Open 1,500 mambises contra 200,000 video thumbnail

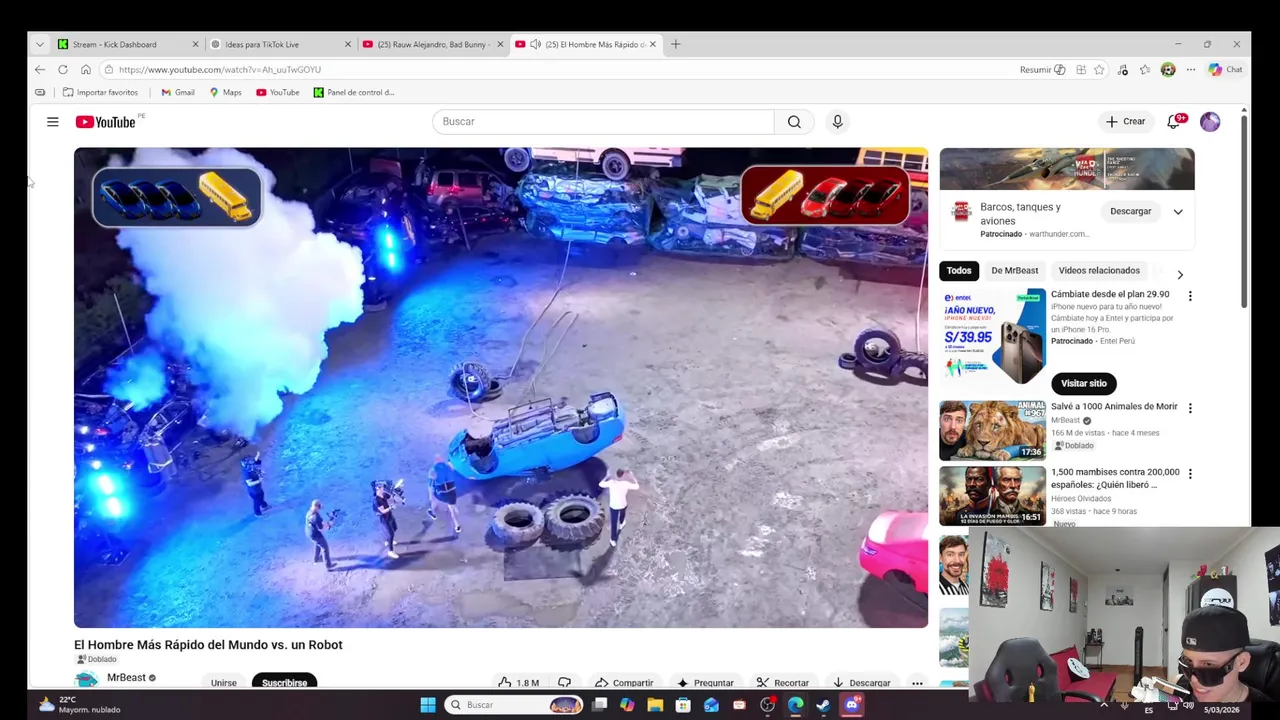992,496
